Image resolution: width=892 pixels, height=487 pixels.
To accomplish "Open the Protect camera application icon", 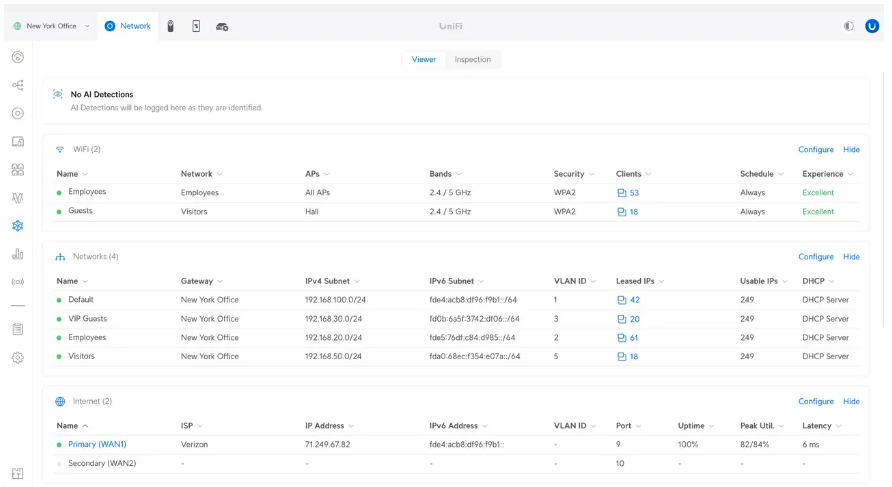I will click(171, 26).
